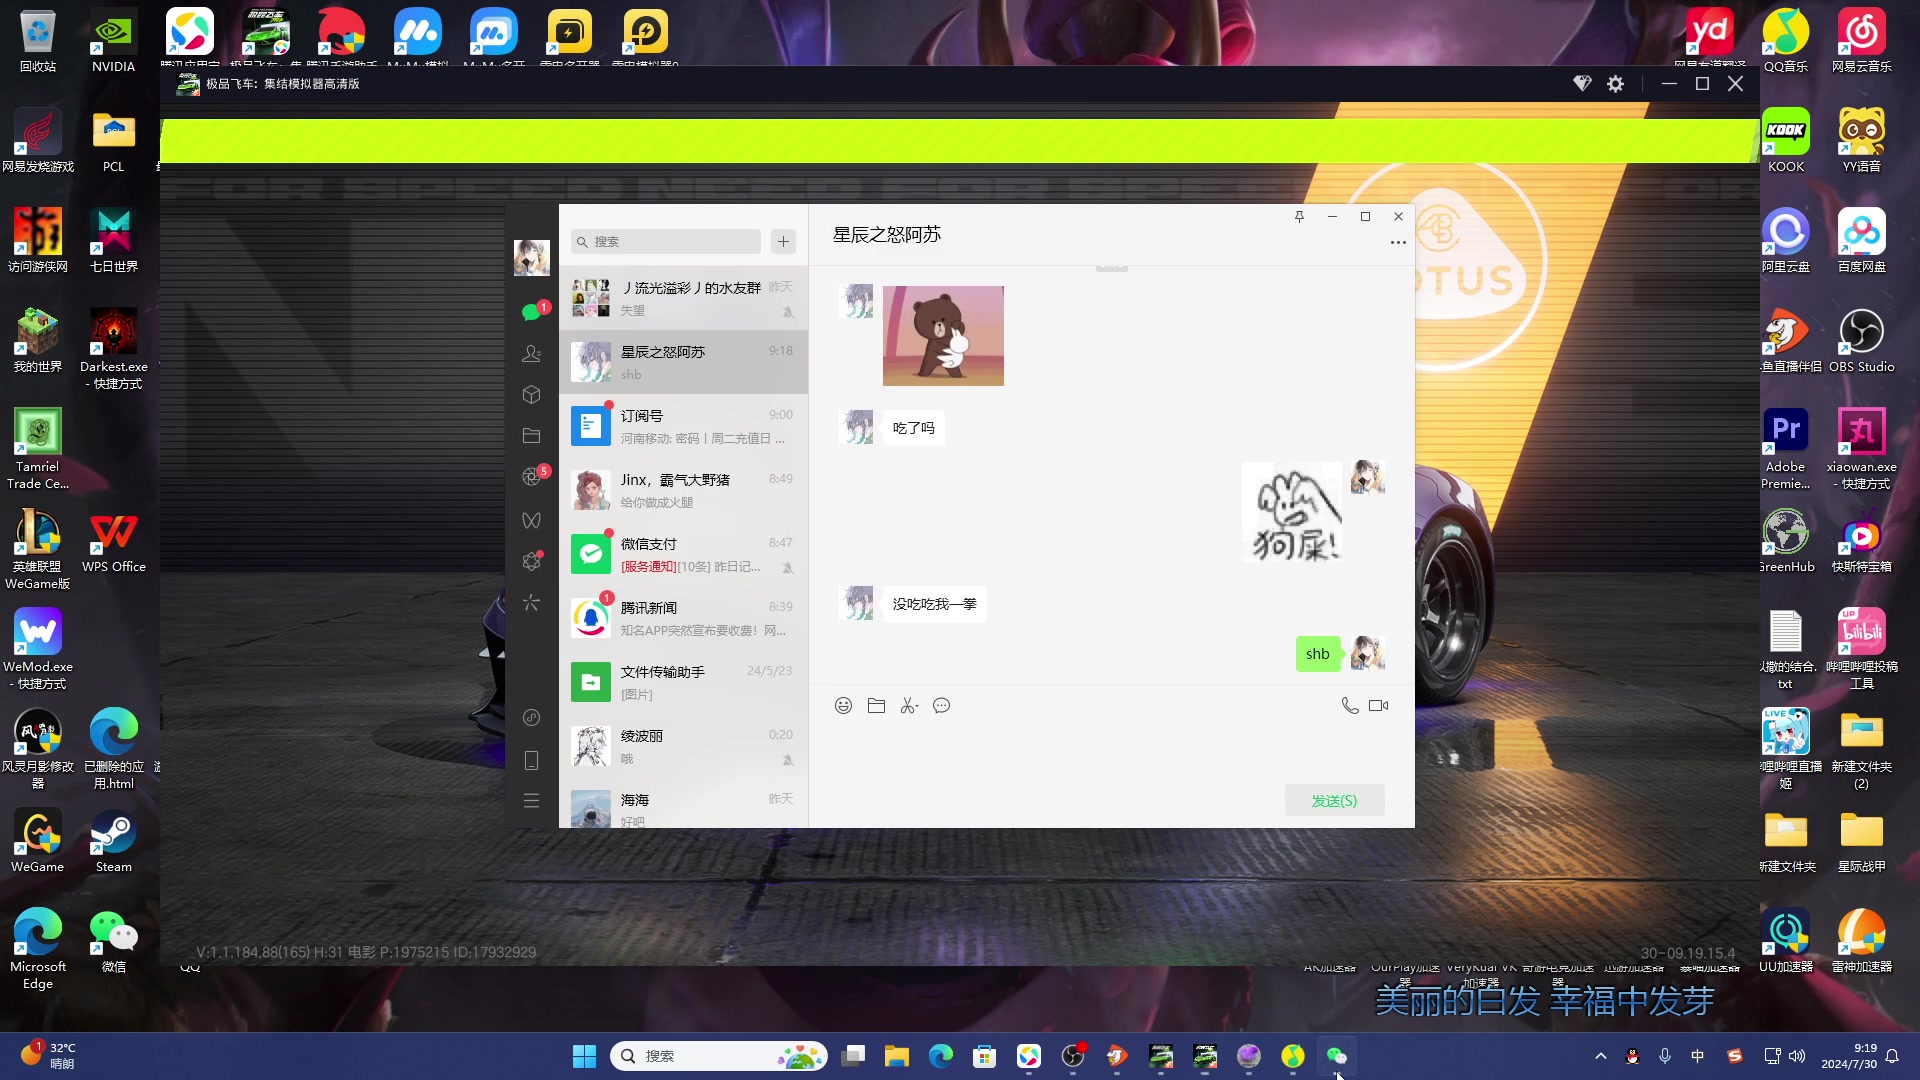Click the plus button beside the WeChat search
Viewport: 1920px width, 1080px height.
(783, 241)
